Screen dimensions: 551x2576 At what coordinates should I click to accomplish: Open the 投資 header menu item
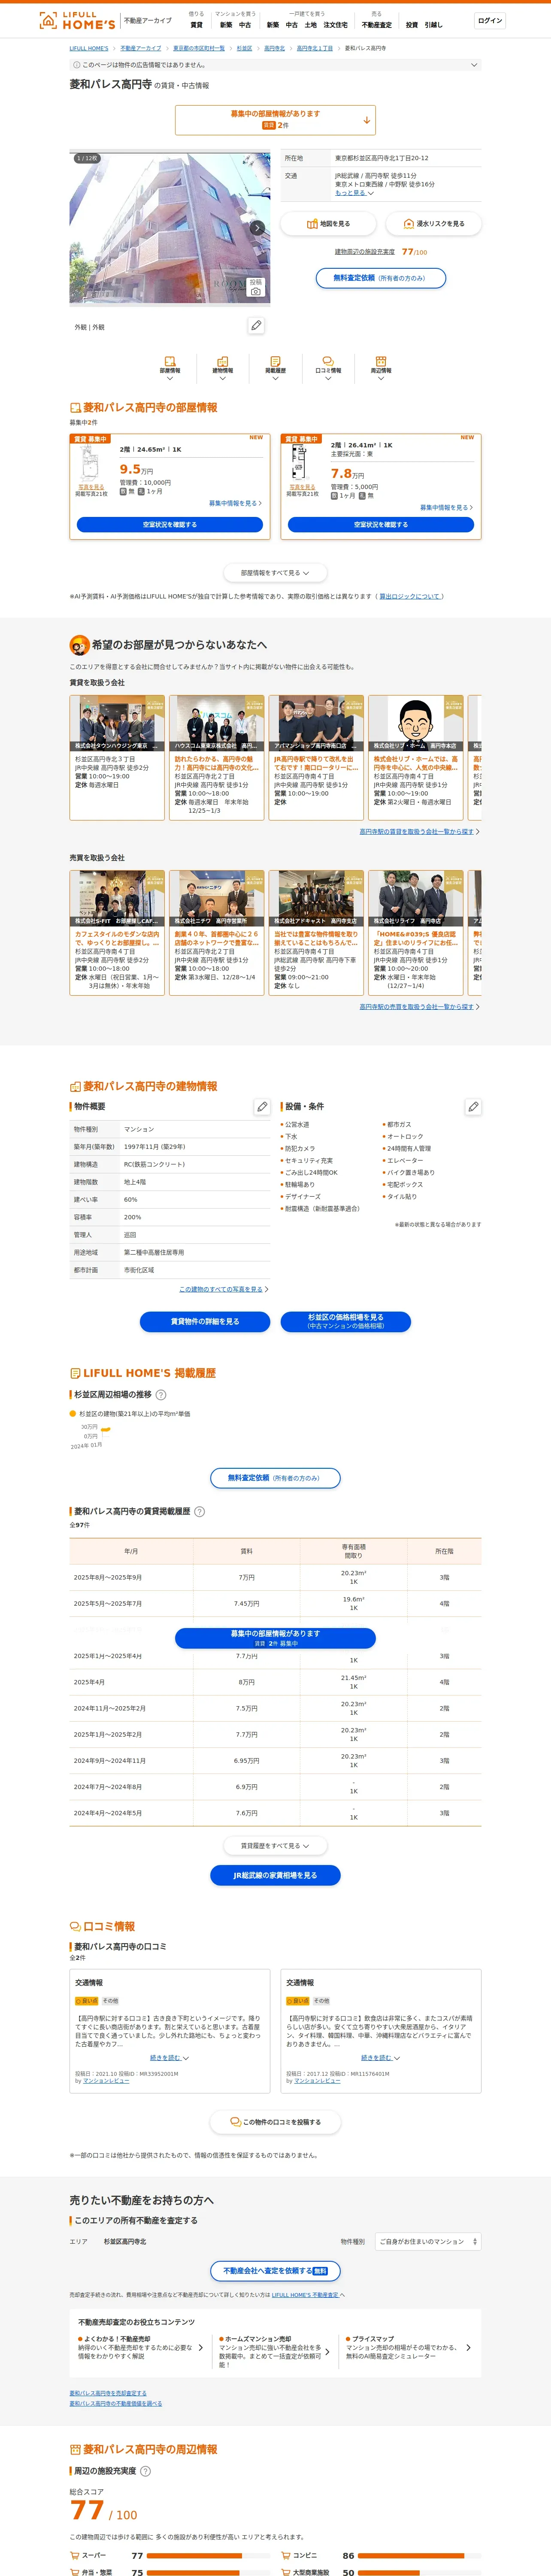click(412, 25)
